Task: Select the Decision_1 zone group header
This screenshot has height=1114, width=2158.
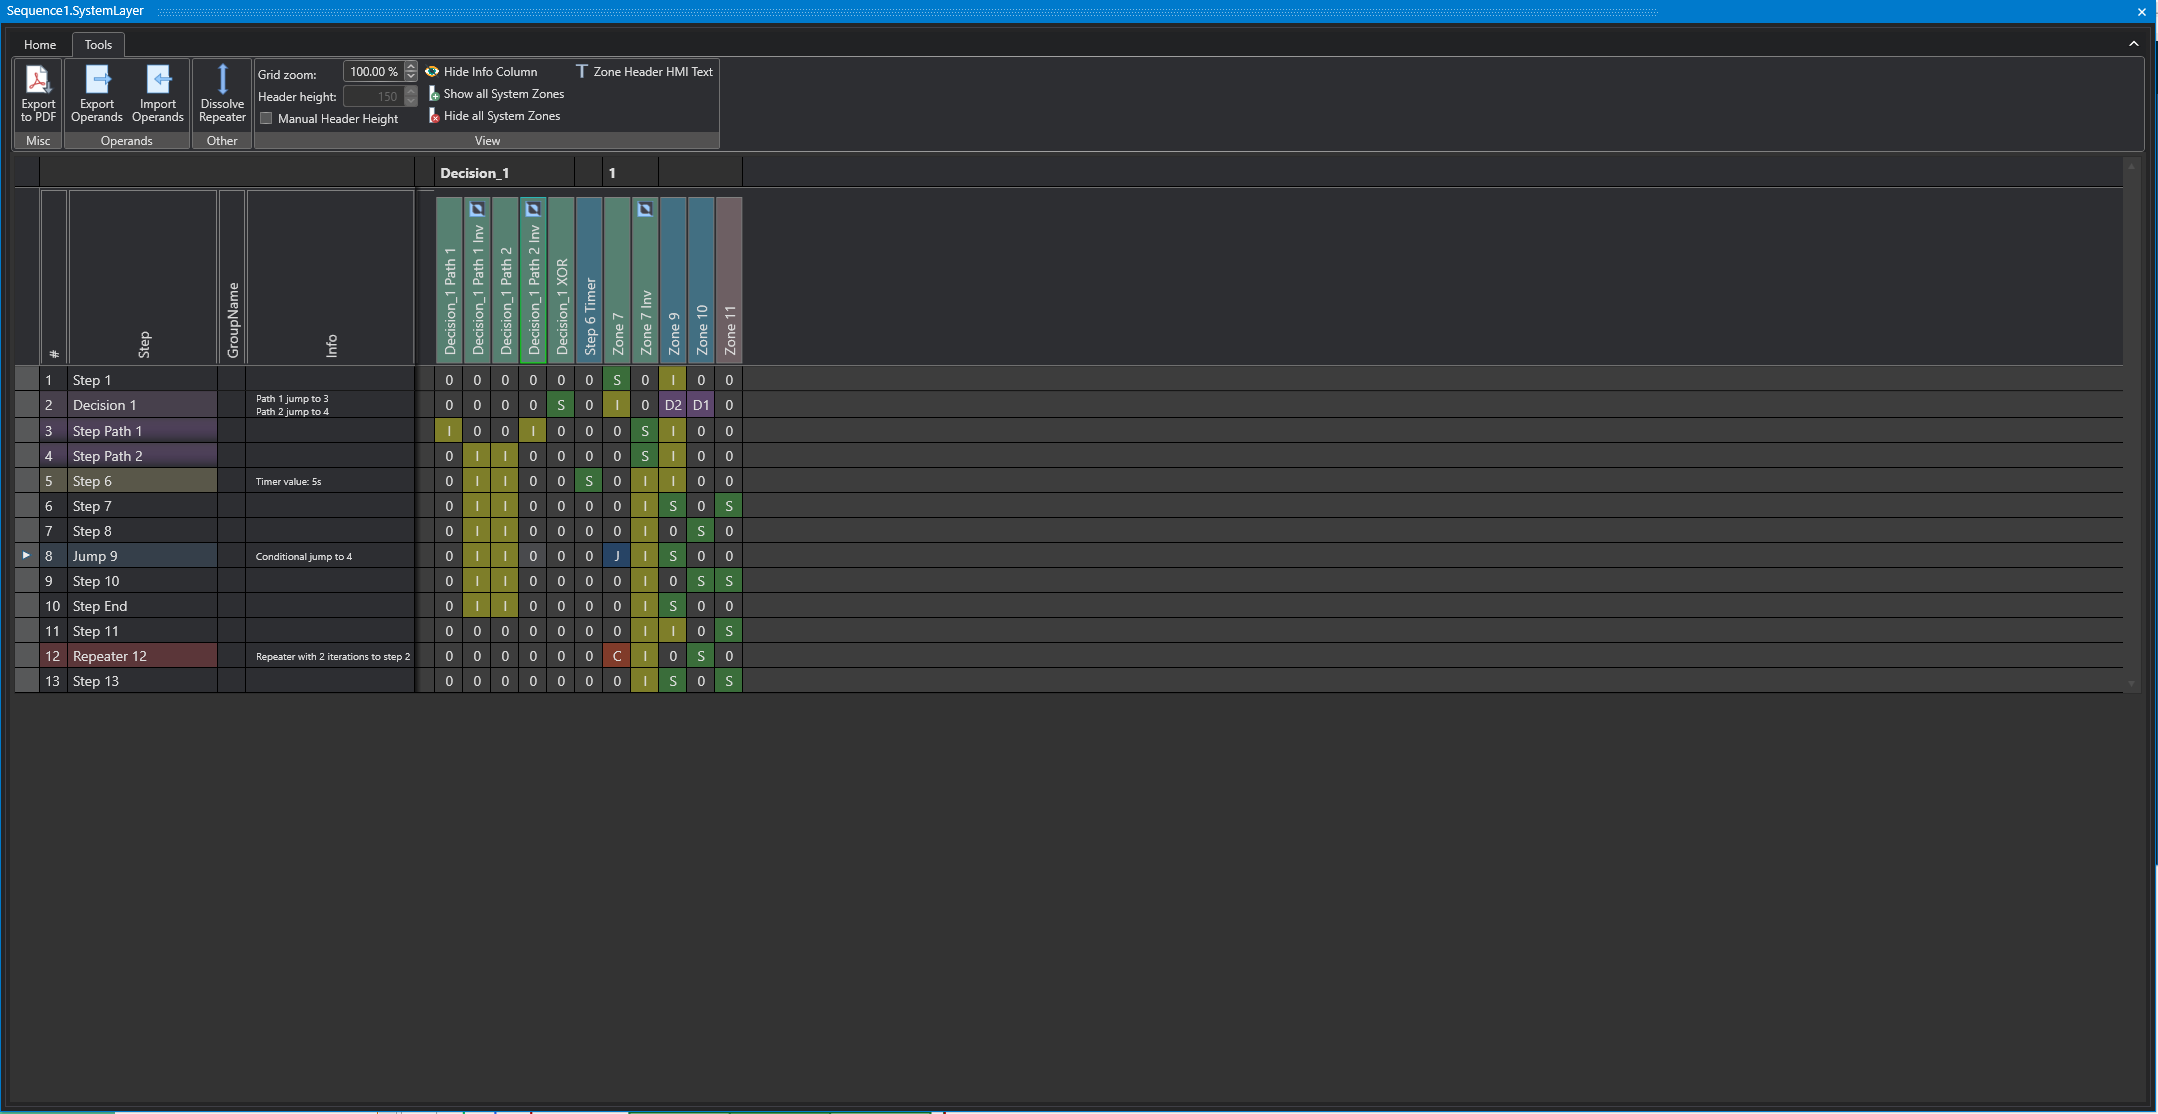Action: click(x=505, y=172)
